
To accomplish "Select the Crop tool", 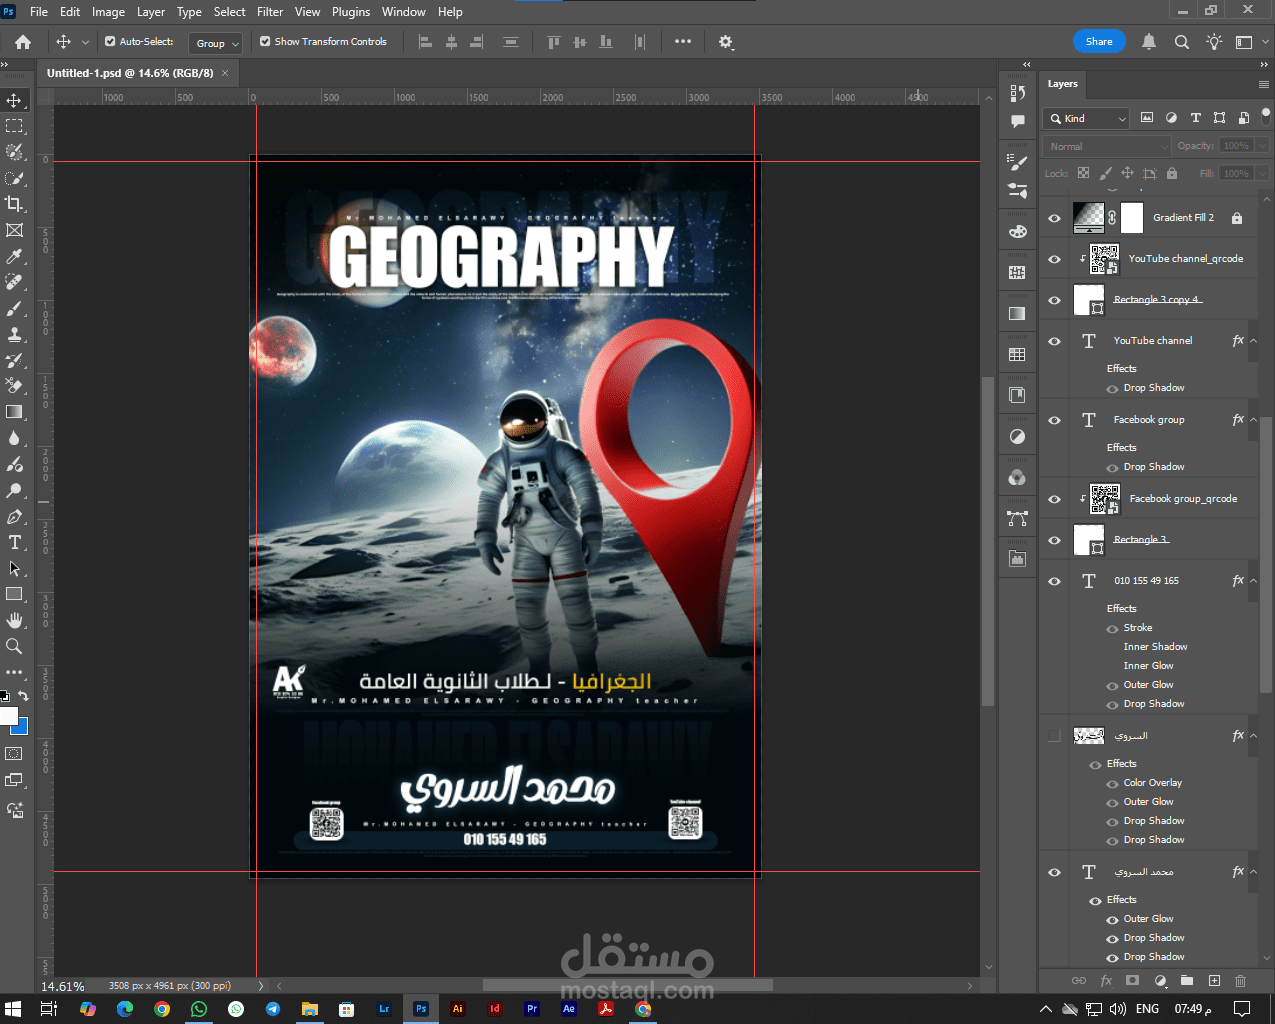I will click(14, 204).
